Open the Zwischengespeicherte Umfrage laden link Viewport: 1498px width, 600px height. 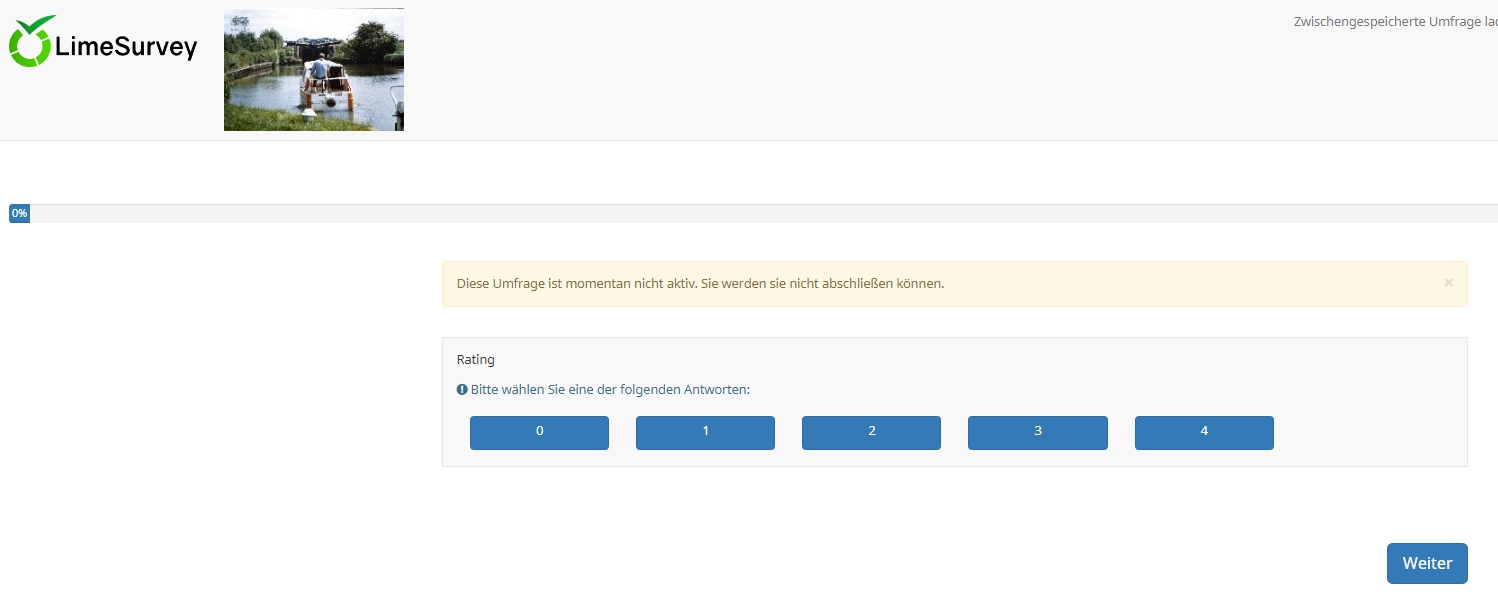click(1395, 21)
